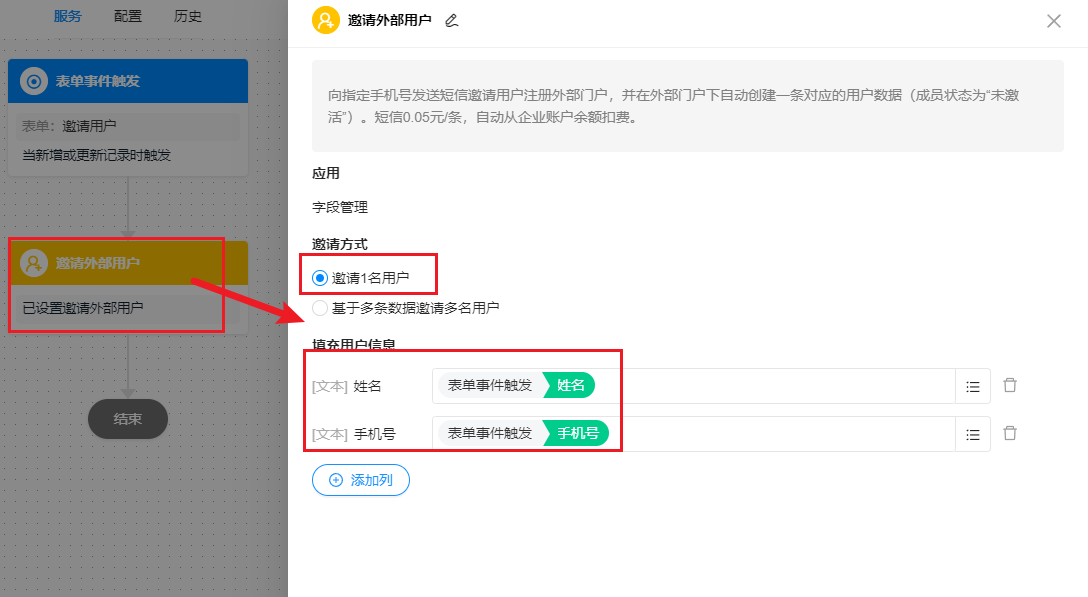Screen dimensions: 1088x597
Task: Switch to the 配置 tab
Action: coord(128,16)
